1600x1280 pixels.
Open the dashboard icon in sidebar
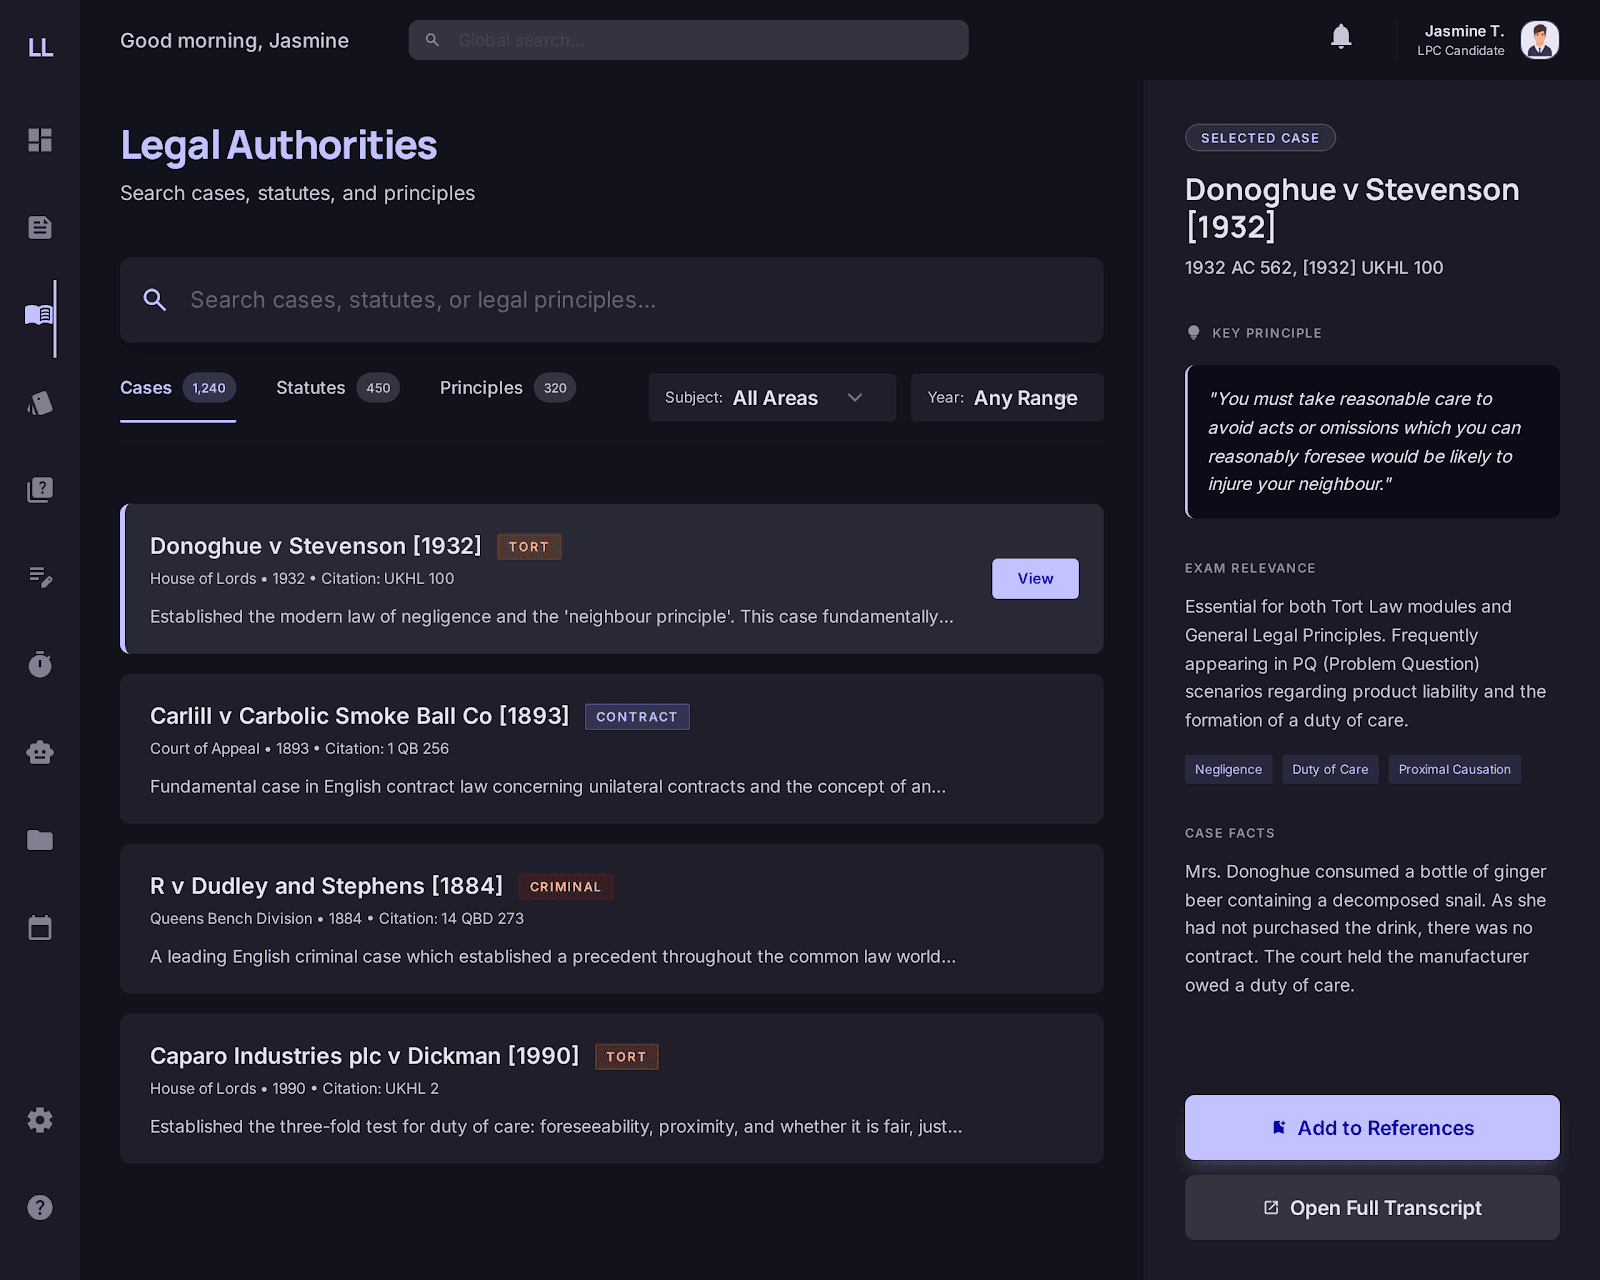(40, 140)
